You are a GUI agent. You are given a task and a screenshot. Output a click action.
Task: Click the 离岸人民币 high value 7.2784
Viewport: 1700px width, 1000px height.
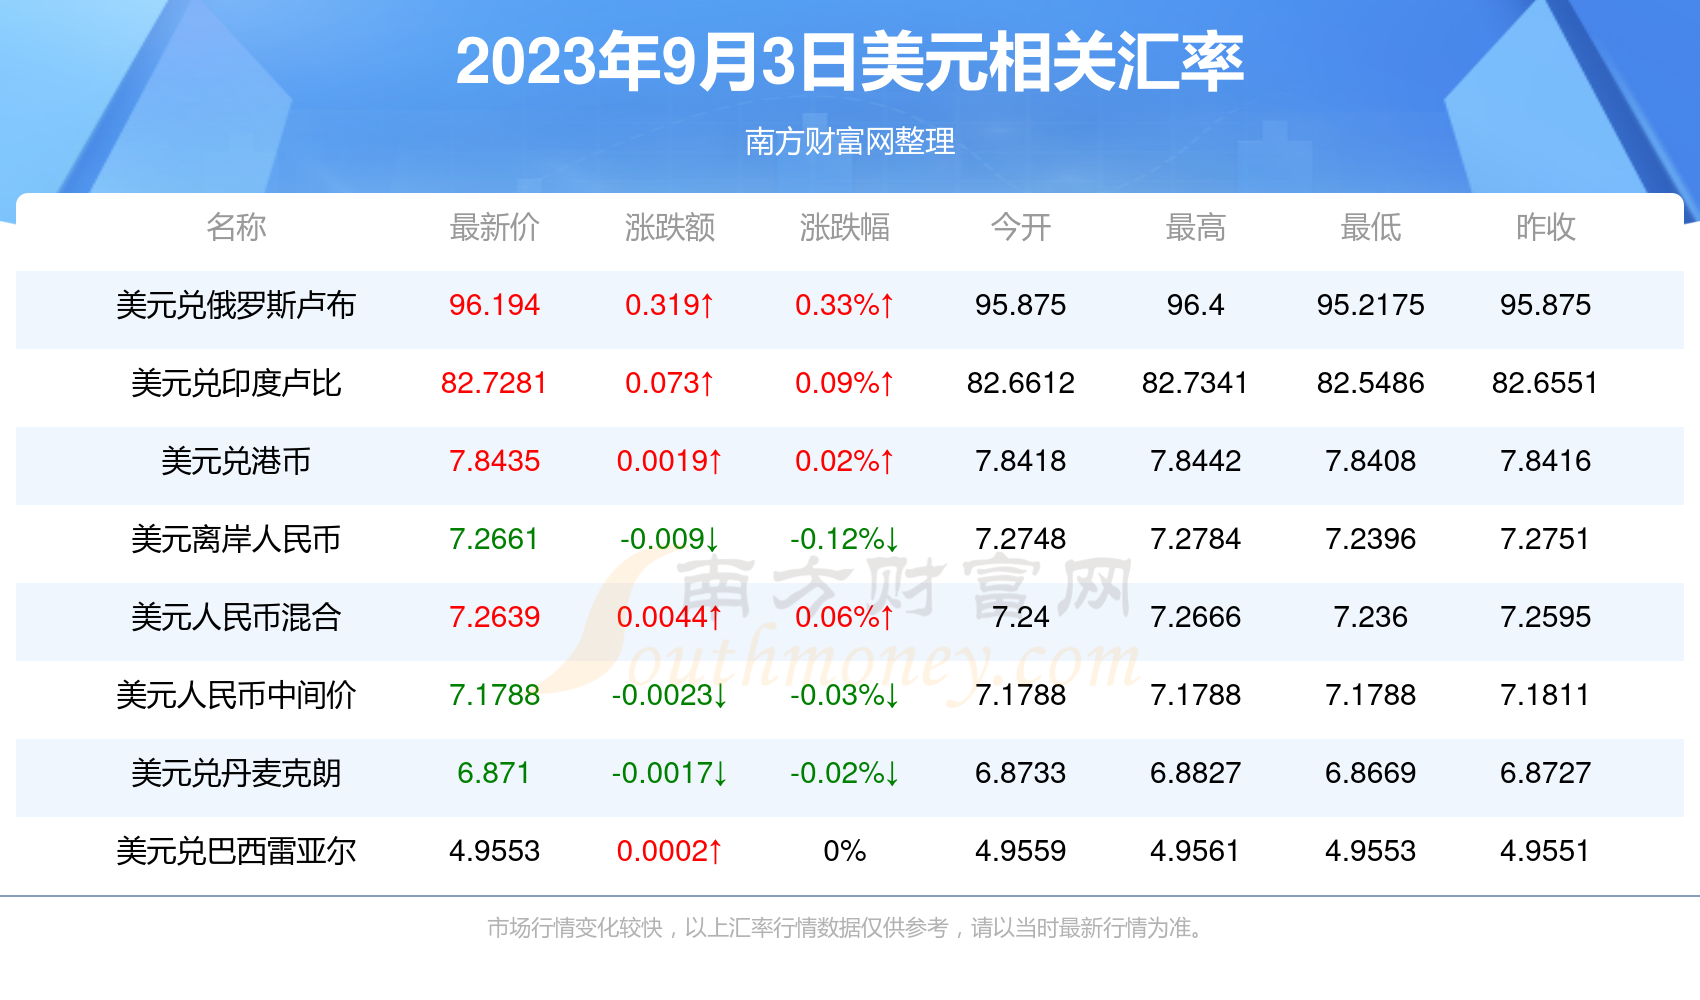(1195, 539)
